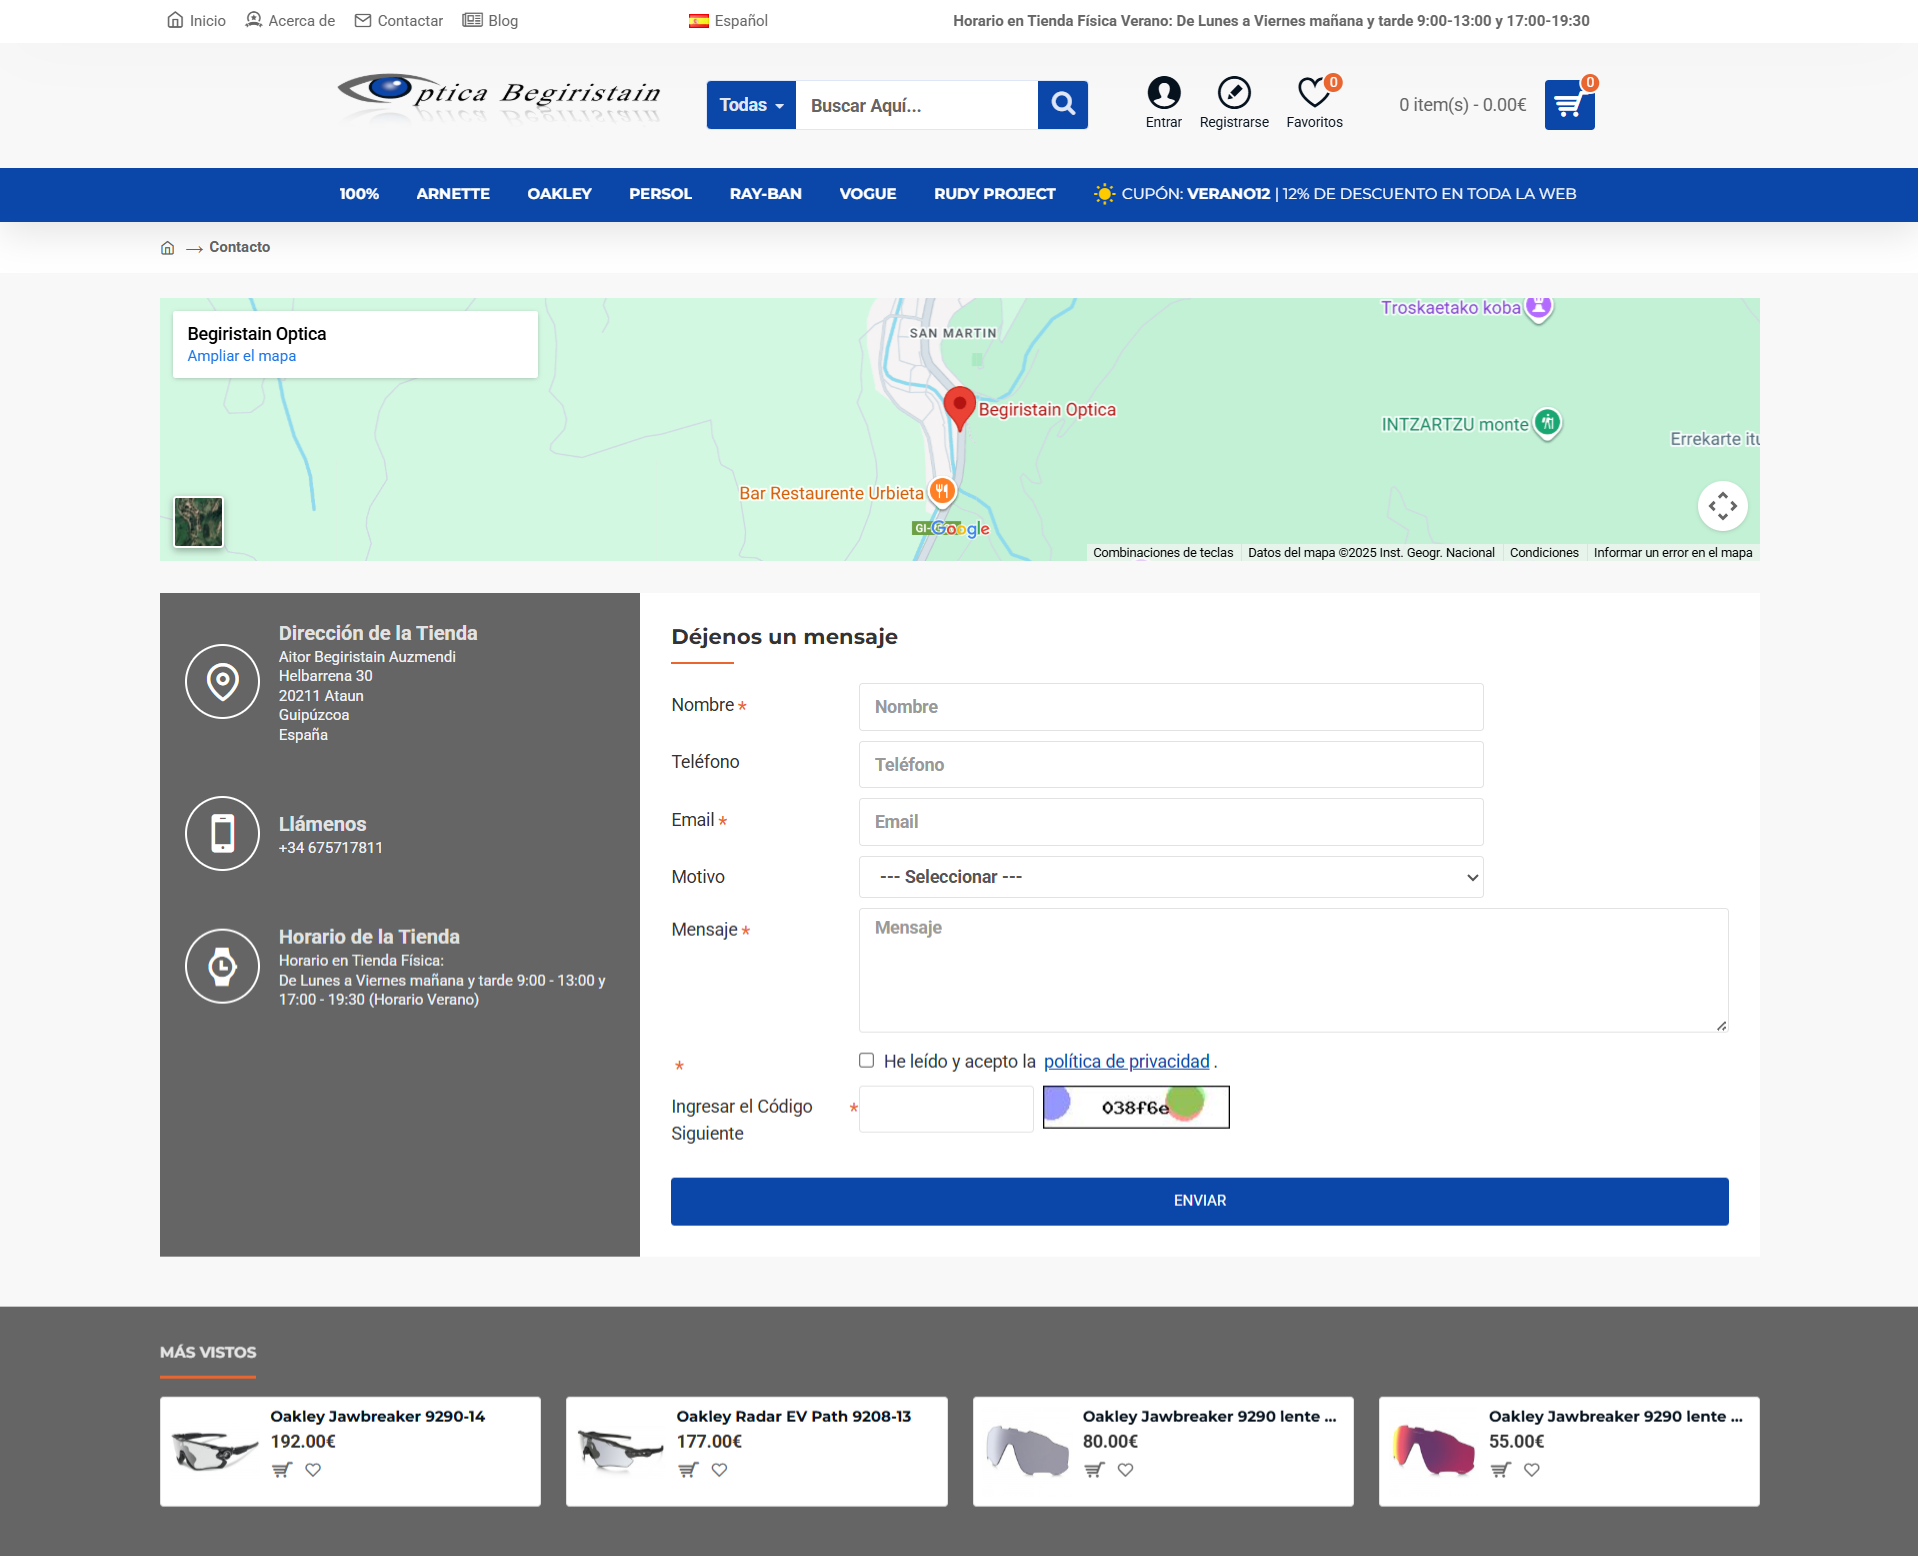Open Favoritos heart icon in header

click(1313, 93)
